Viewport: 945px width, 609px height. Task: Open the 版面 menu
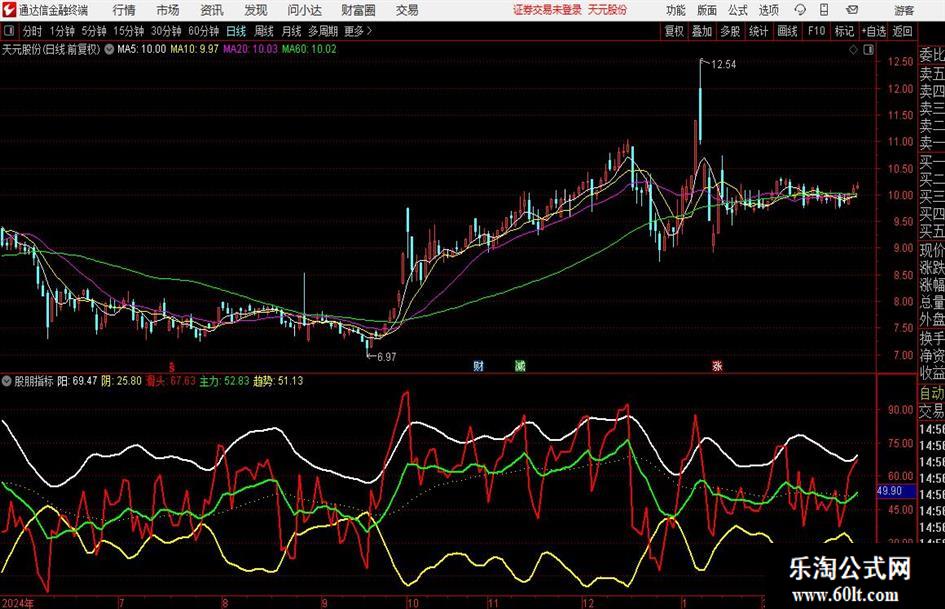pyautogui.click(x=707, y=10)
